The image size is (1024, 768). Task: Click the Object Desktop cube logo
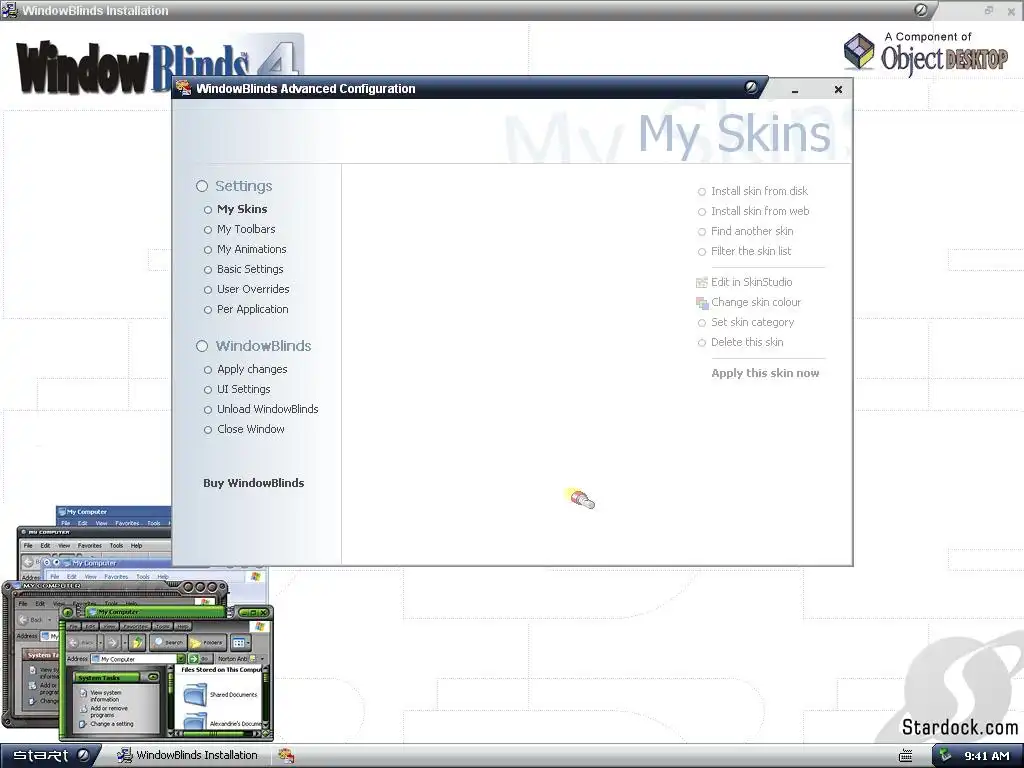859,52
